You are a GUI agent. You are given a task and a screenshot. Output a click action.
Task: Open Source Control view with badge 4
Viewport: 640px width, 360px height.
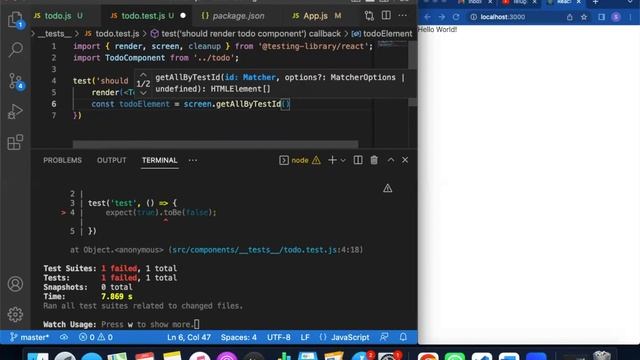coord(16,81)
